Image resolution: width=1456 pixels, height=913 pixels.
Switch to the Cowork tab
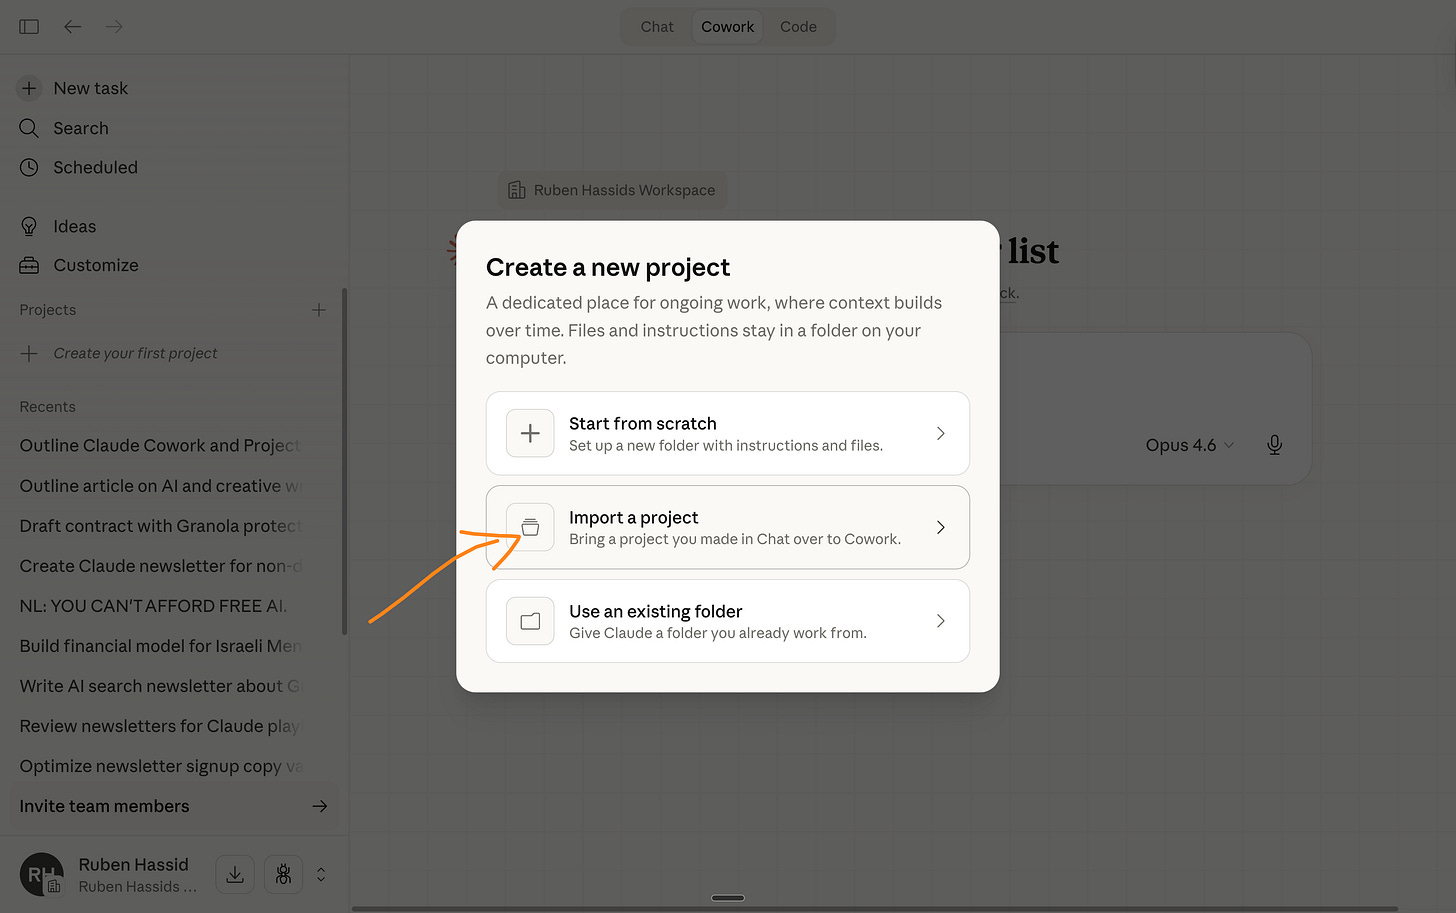click(x=727, y=27)
